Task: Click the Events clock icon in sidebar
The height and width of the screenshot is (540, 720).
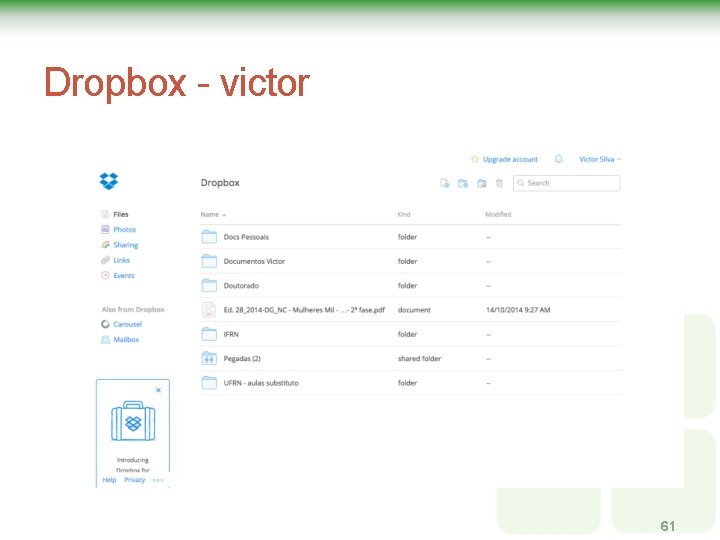Action: click(105, 276)
